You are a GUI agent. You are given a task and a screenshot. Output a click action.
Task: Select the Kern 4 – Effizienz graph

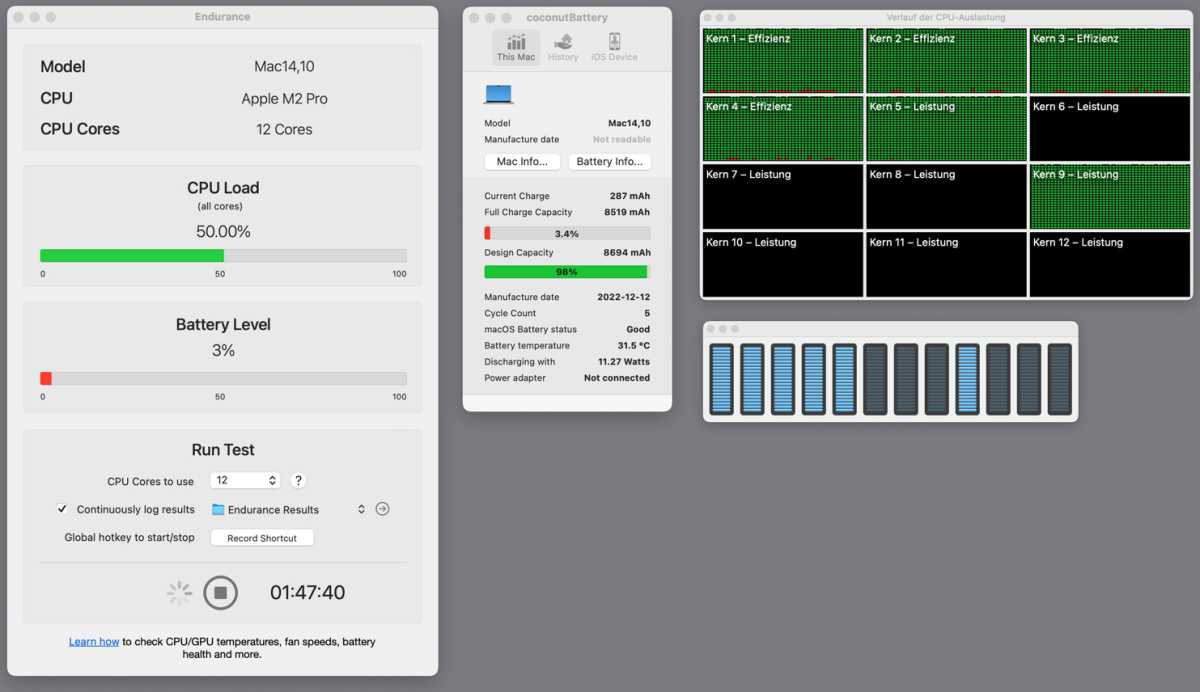tap(783, 129)
